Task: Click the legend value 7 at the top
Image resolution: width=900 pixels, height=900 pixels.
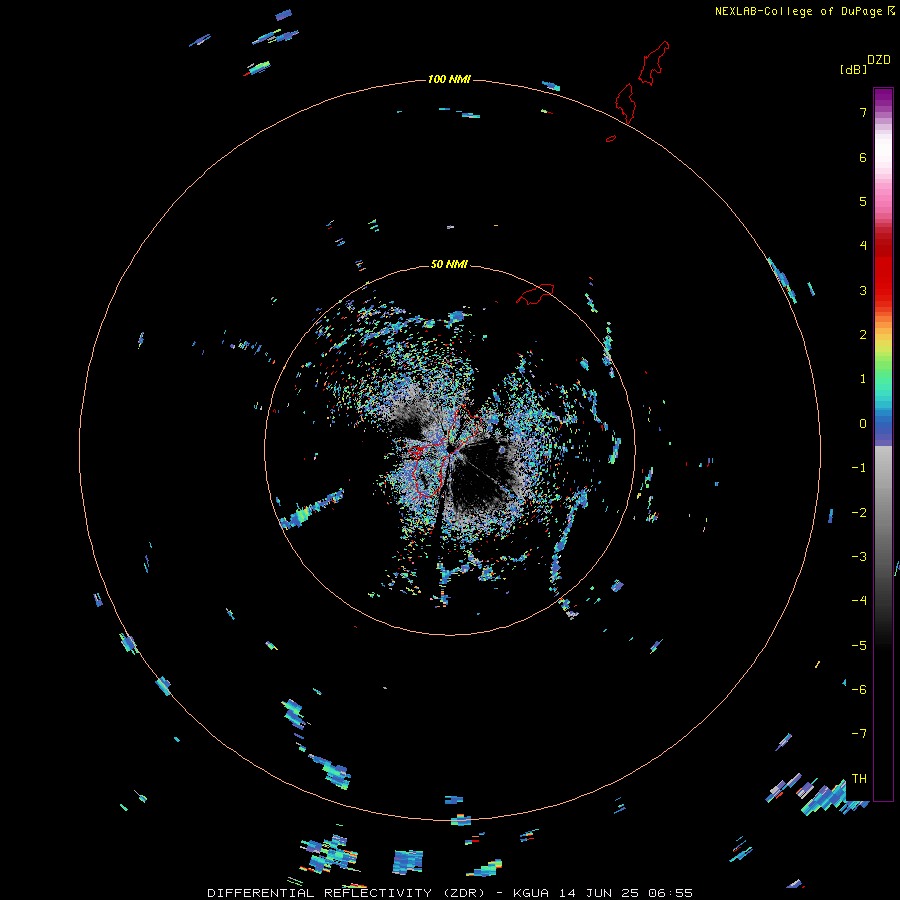Action: [863, 112]
